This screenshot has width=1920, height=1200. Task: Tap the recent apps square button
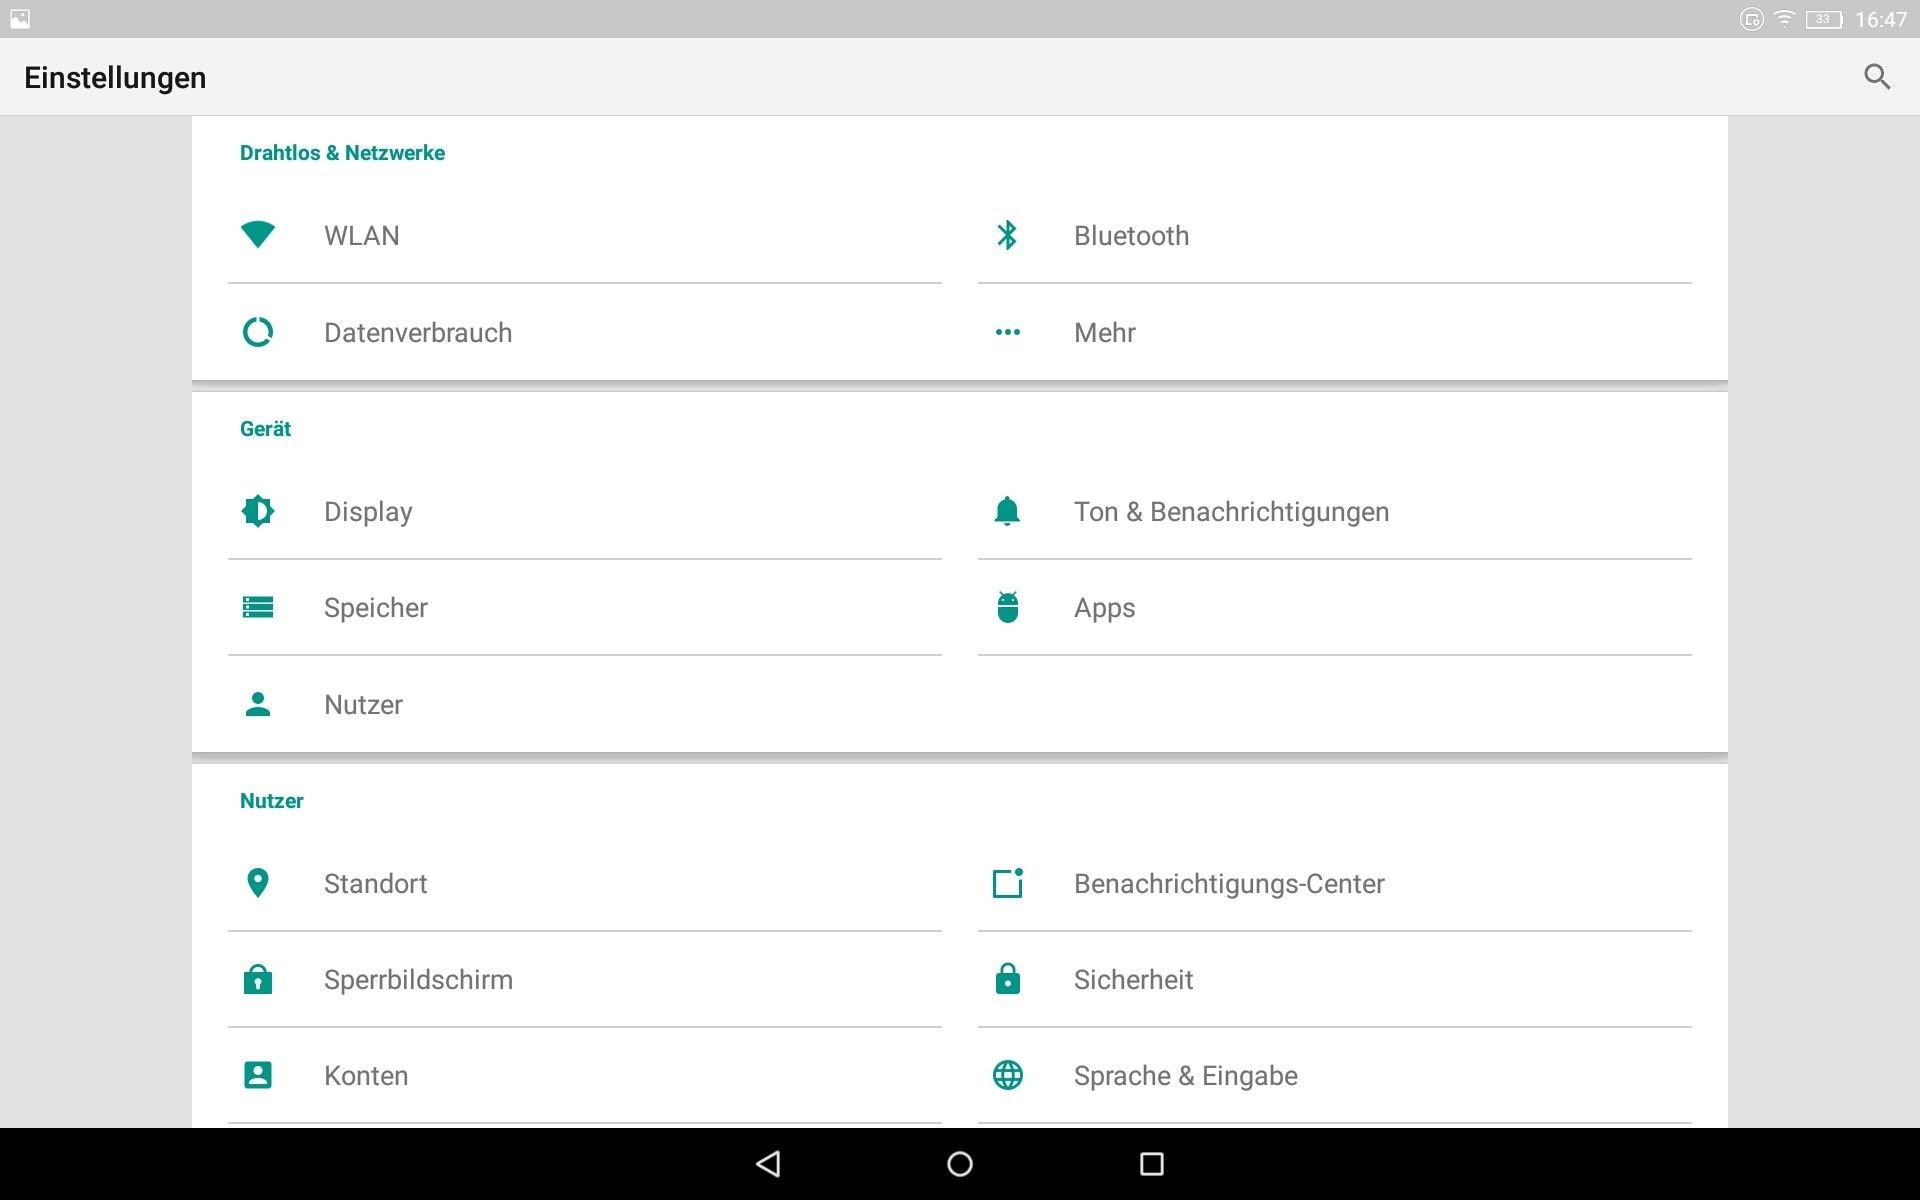click(1152, 1164)
